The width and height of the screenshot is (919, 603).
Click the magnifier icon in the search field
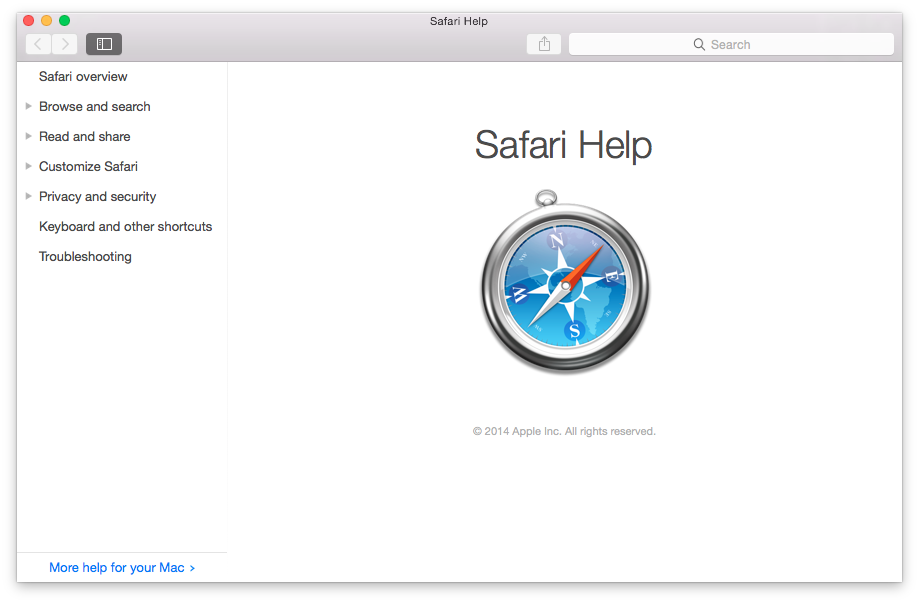(x=699, y=45)
